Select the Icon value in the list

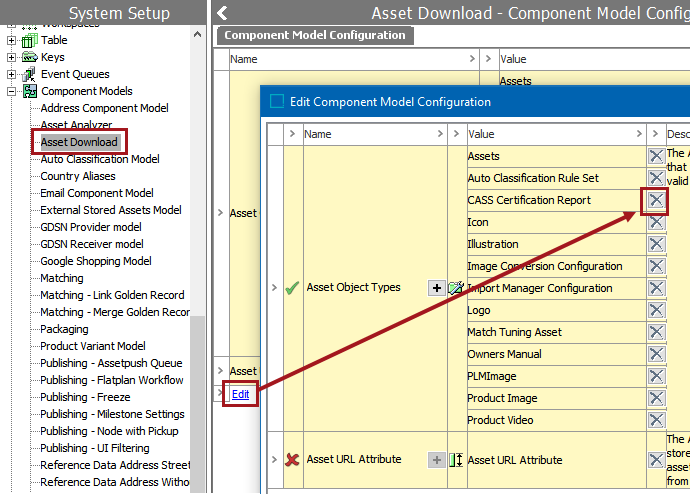[x=478, y=222]
